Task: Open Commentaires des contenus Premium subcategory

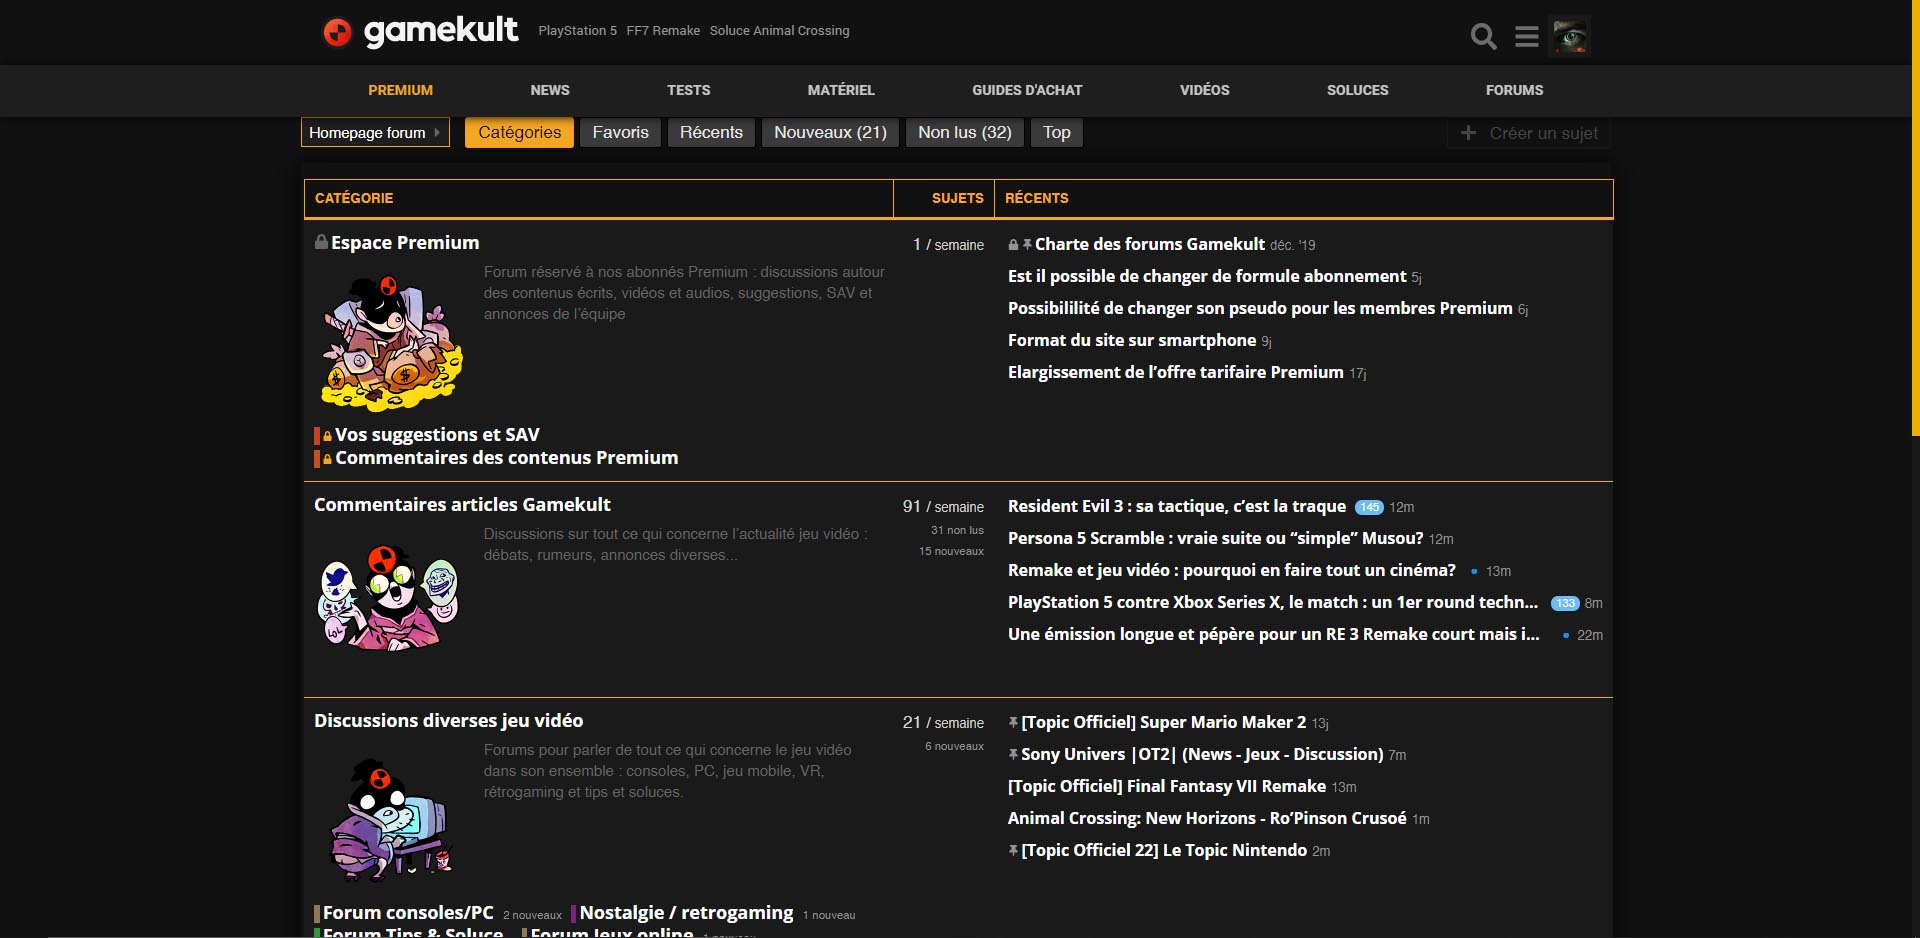Action: [x=506, y=458]
